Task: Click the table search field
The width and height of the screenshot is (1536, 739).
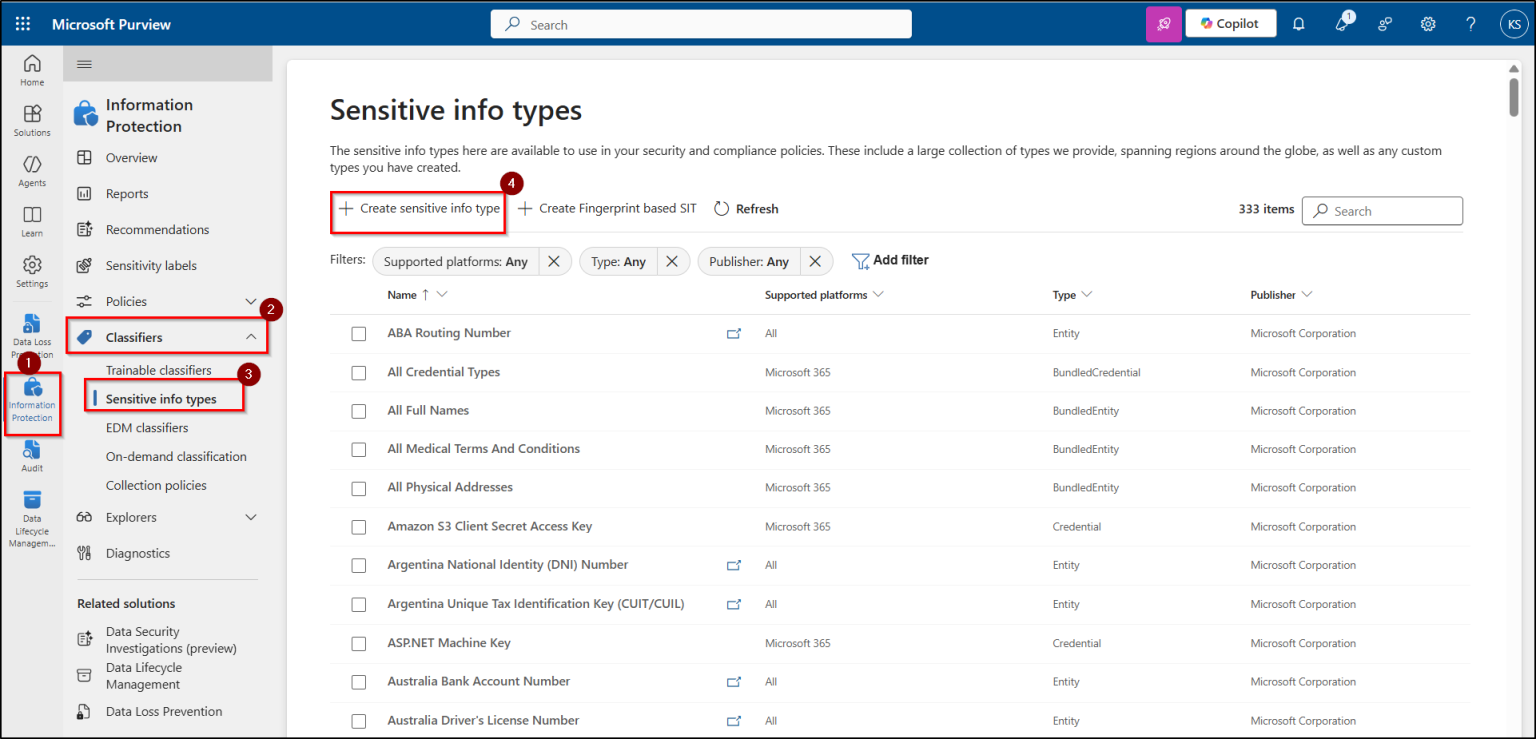Action: click(1382, 210)
